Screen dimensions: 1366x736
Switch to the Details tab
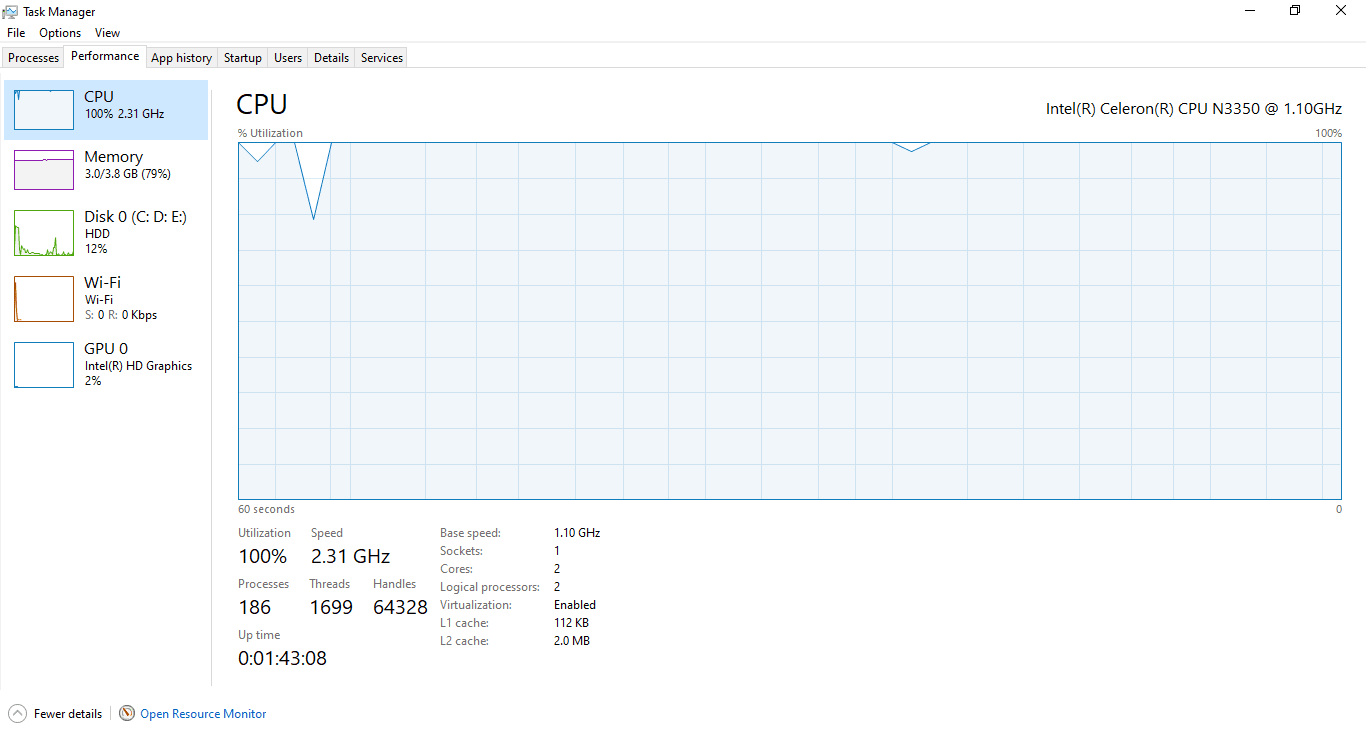(331, 58)
